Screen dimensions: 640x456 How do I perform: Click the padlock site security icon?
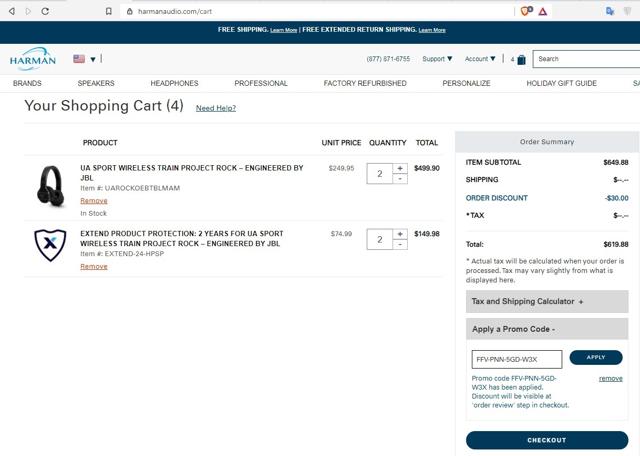(129, 11)
